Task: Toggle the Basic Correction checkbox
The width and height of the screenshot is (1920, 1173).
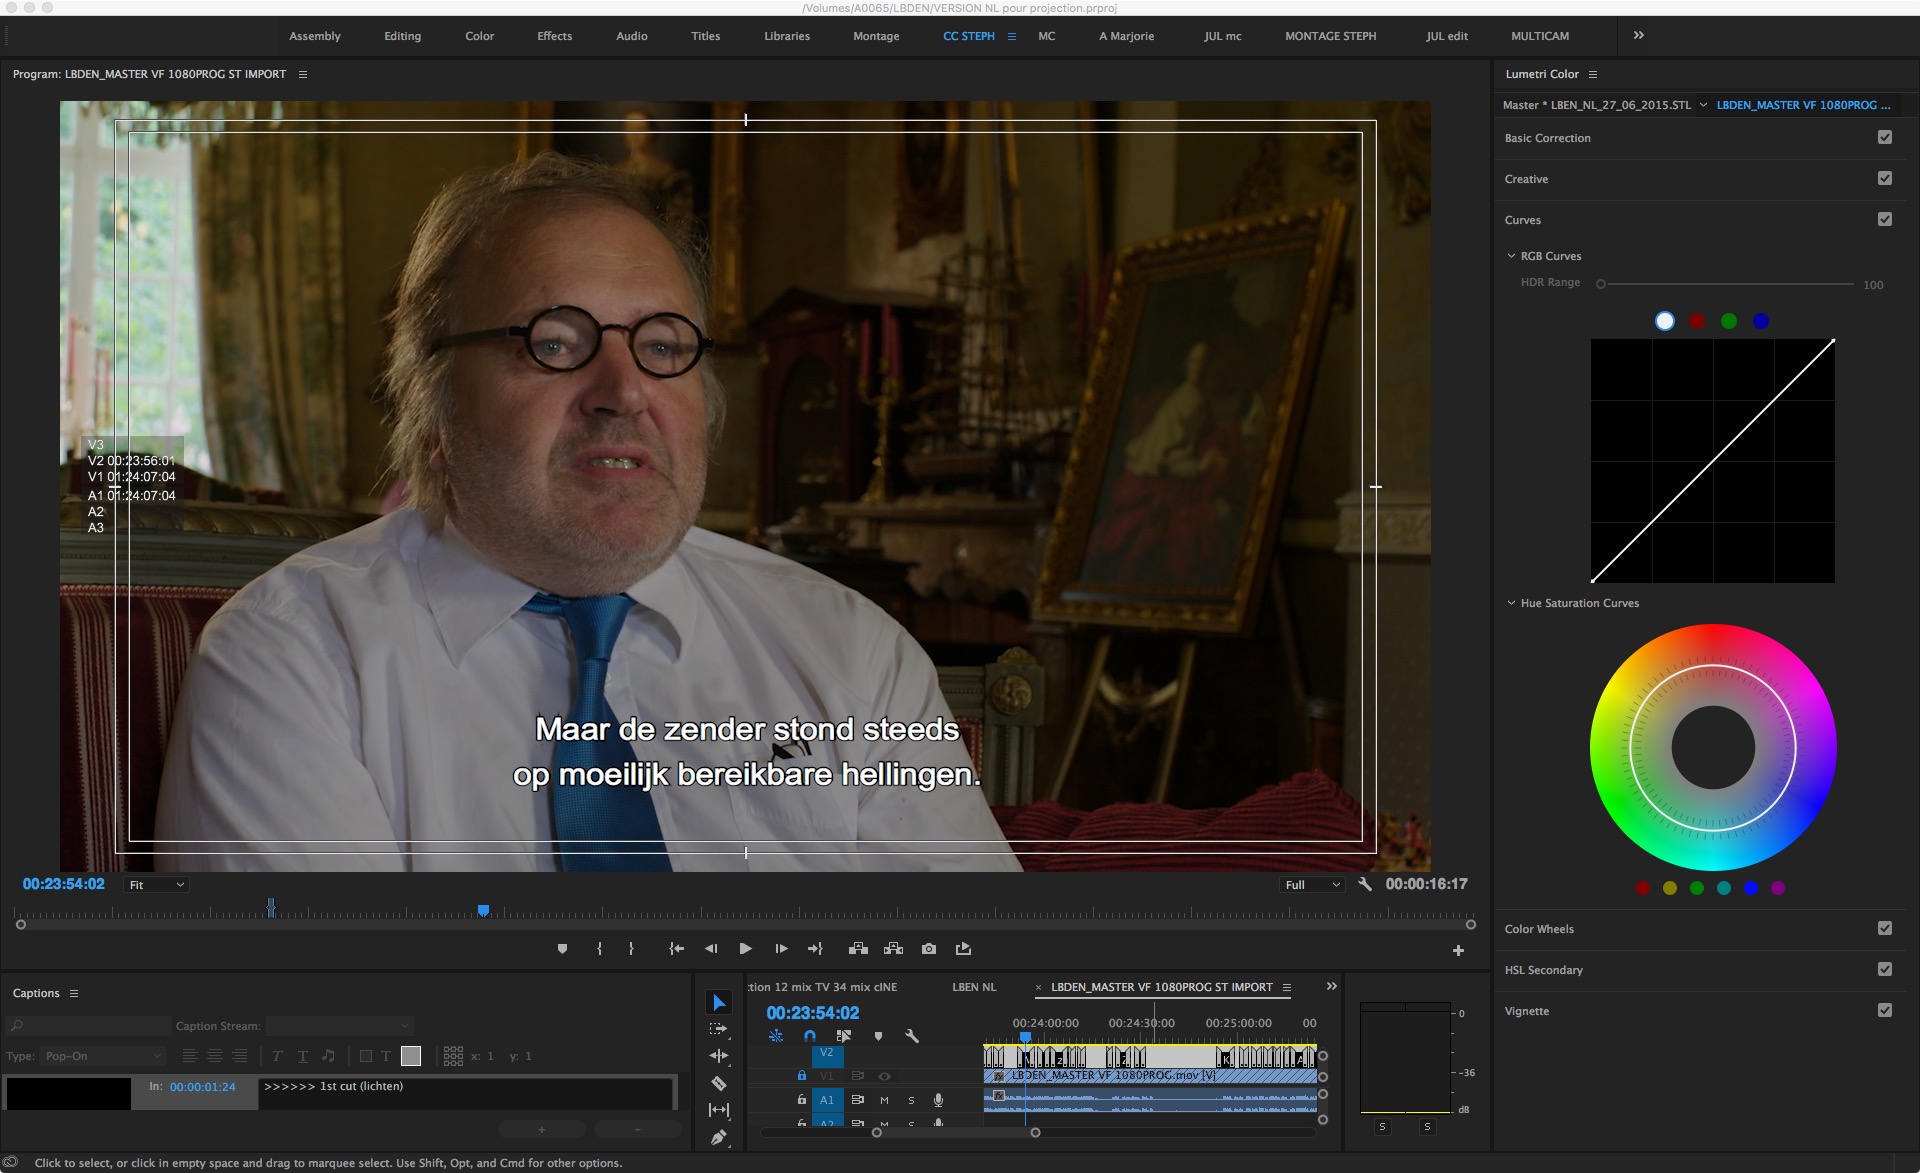Action: 1885,138
